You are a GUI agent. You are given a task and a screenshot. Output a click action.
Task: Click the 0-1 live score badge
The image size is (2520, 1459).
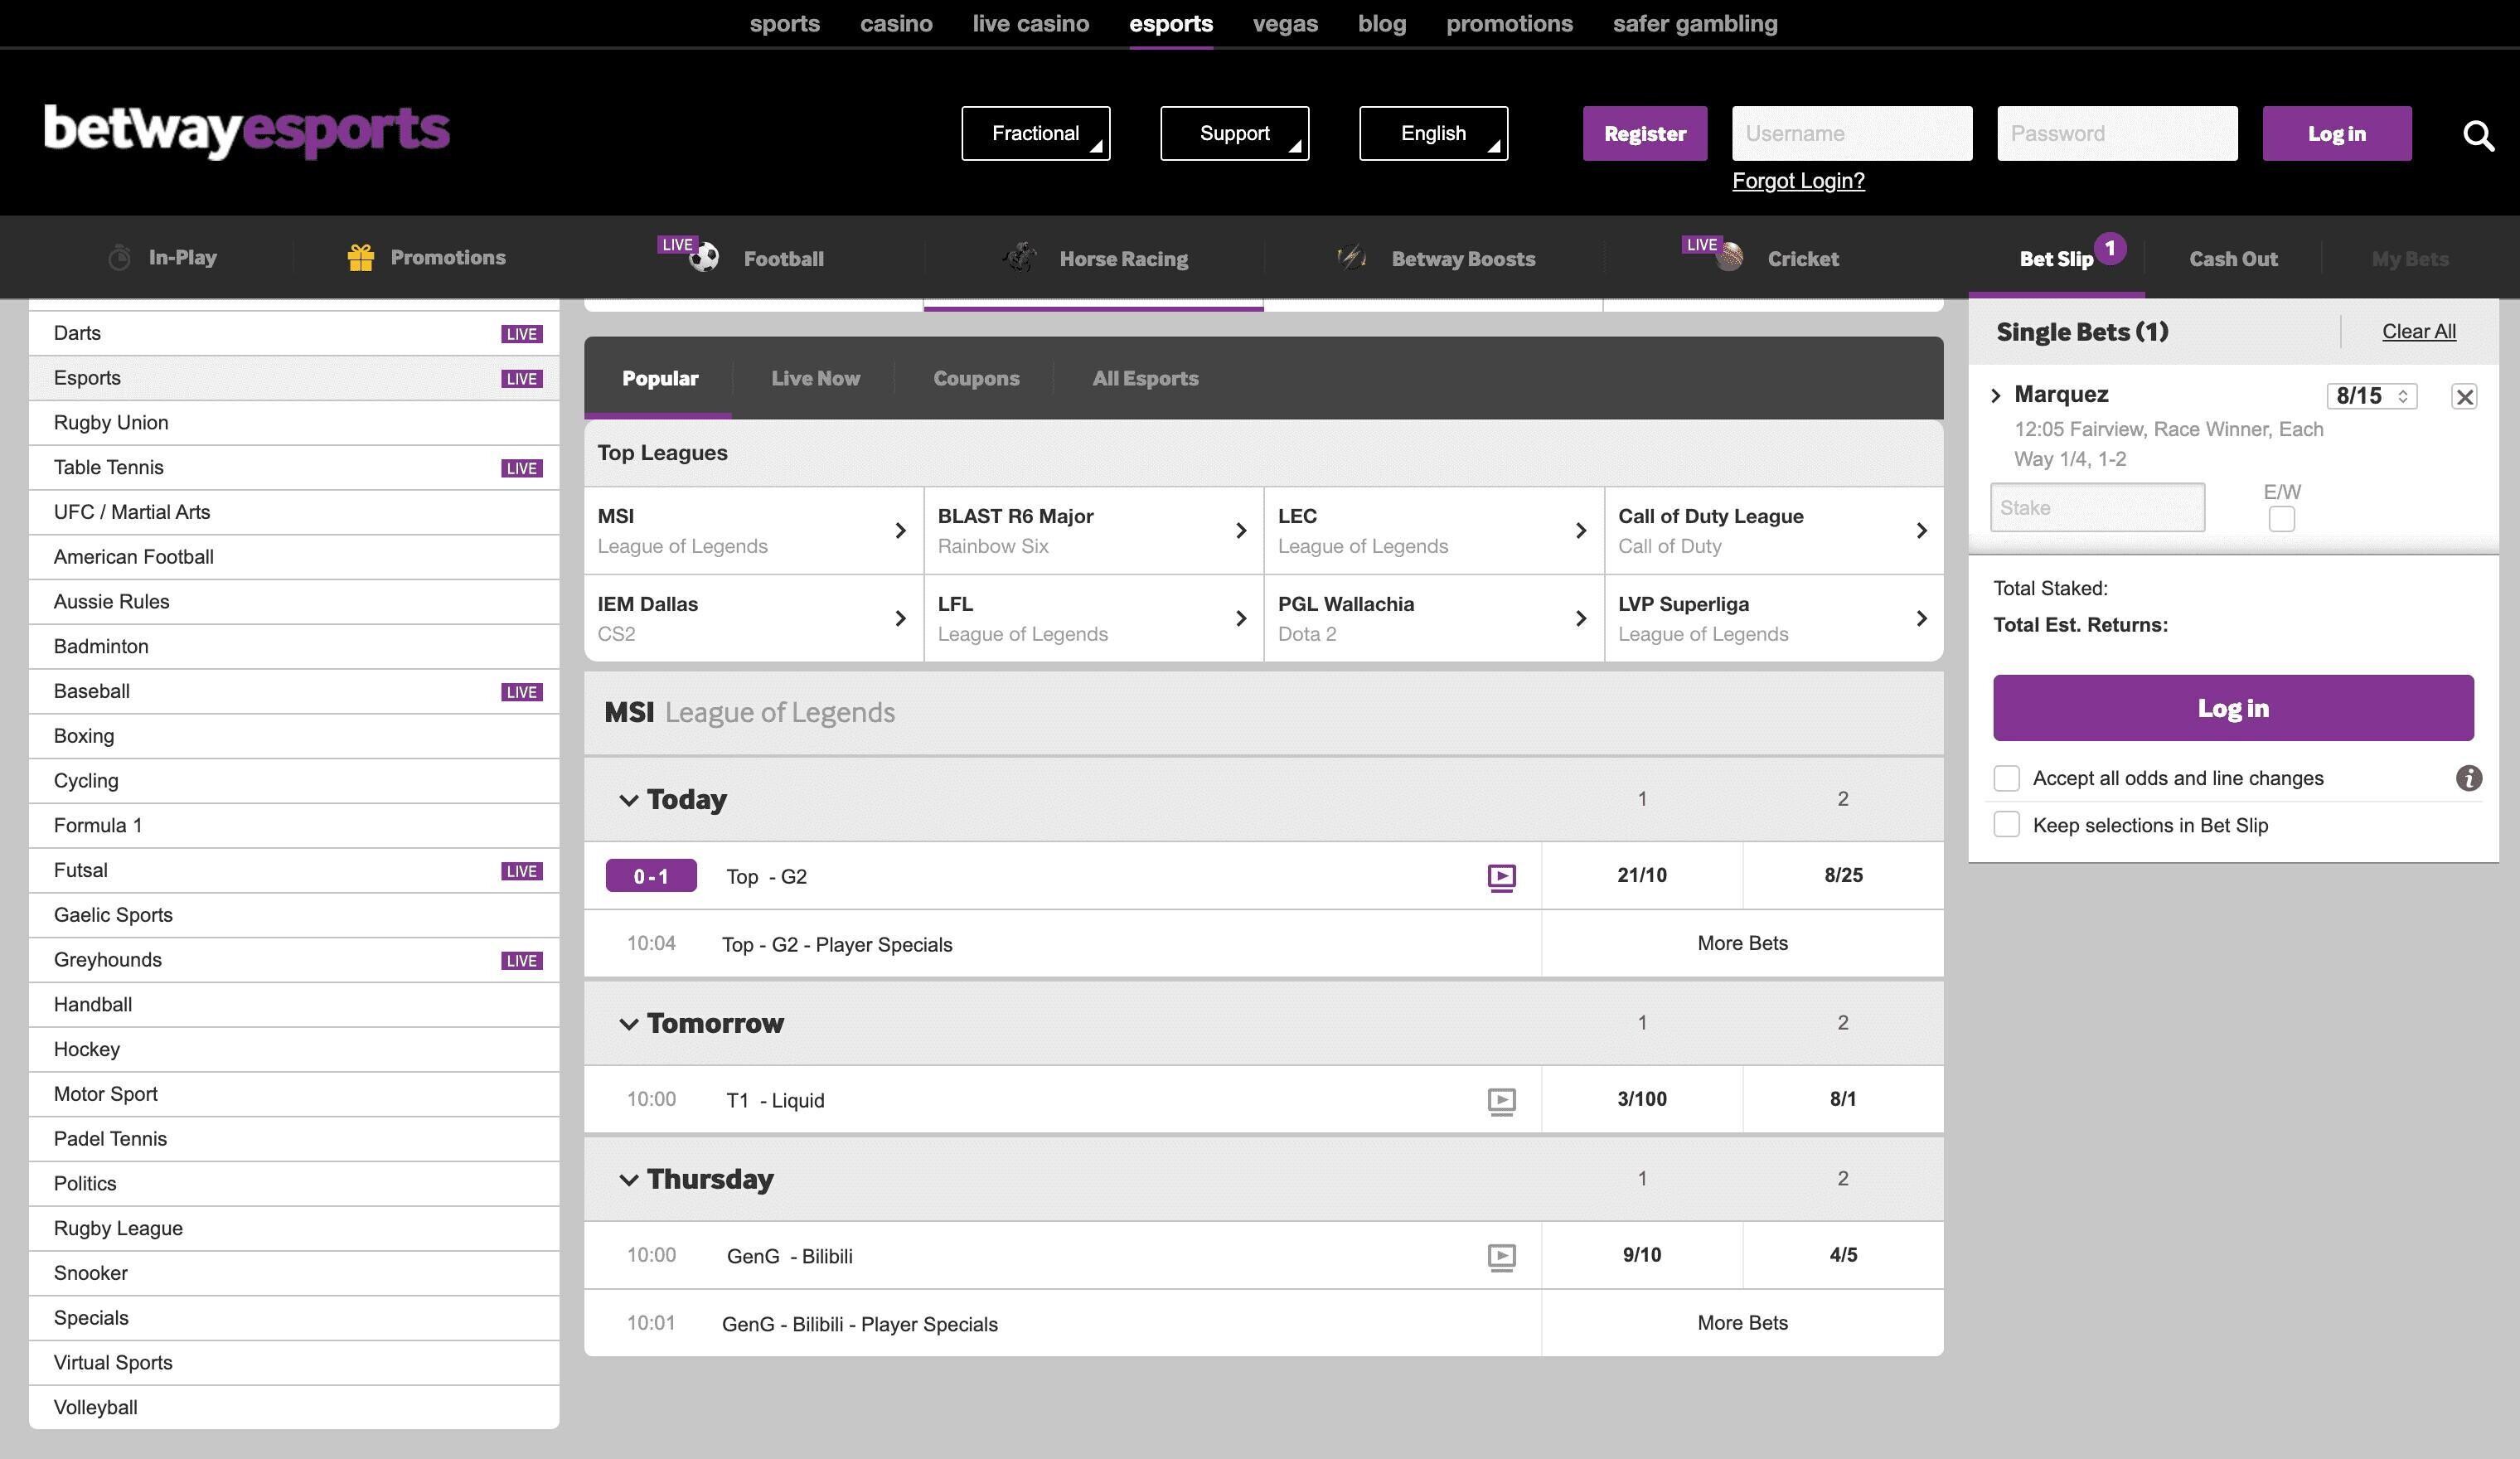(x=651, y=876)
